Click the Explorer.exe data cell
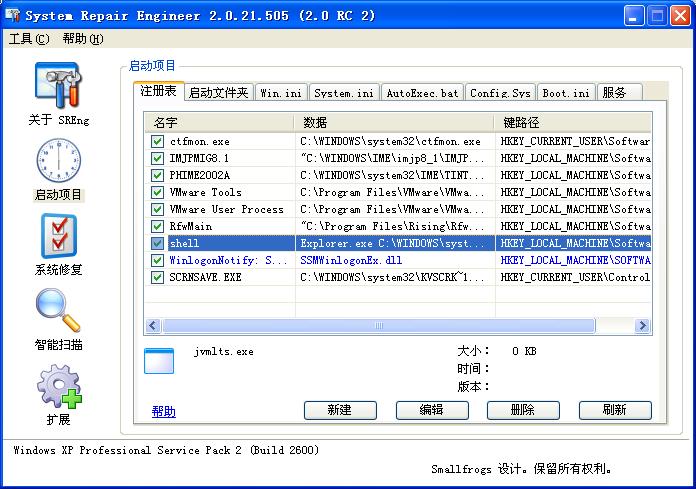 (x=392, y=243)
